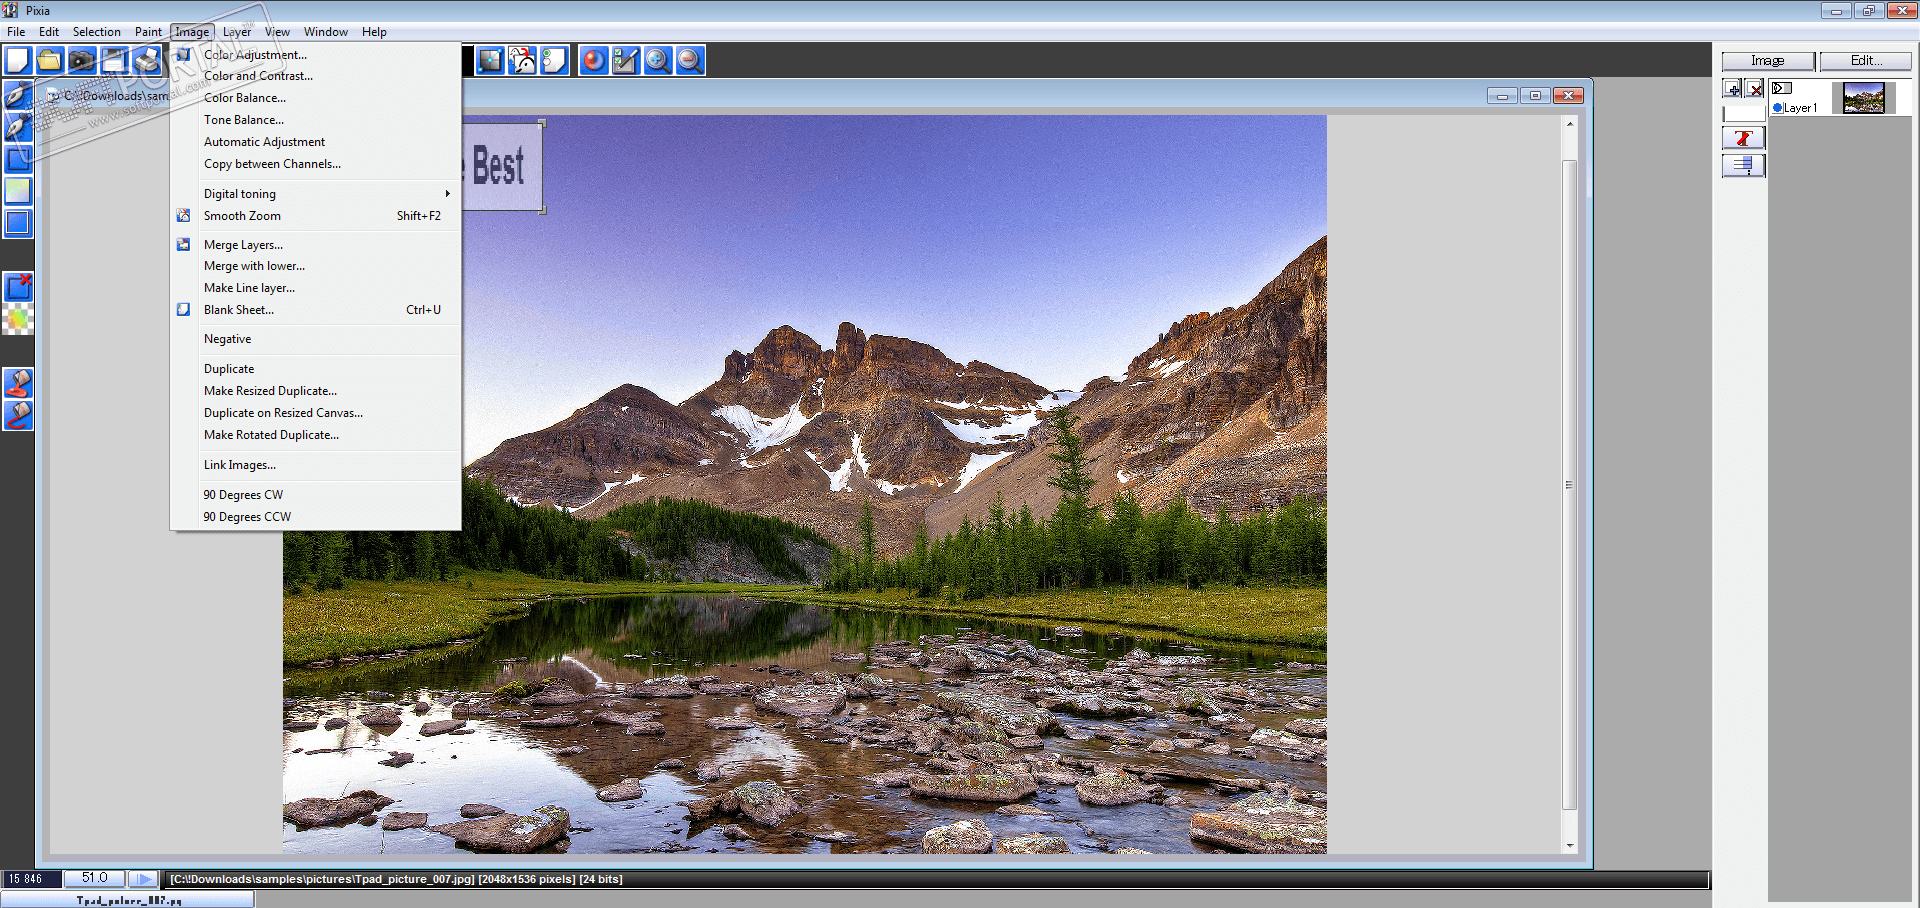Open the Help menu
The width and height of the screenshot is (1920, 908).
click(x=374, y=32)
